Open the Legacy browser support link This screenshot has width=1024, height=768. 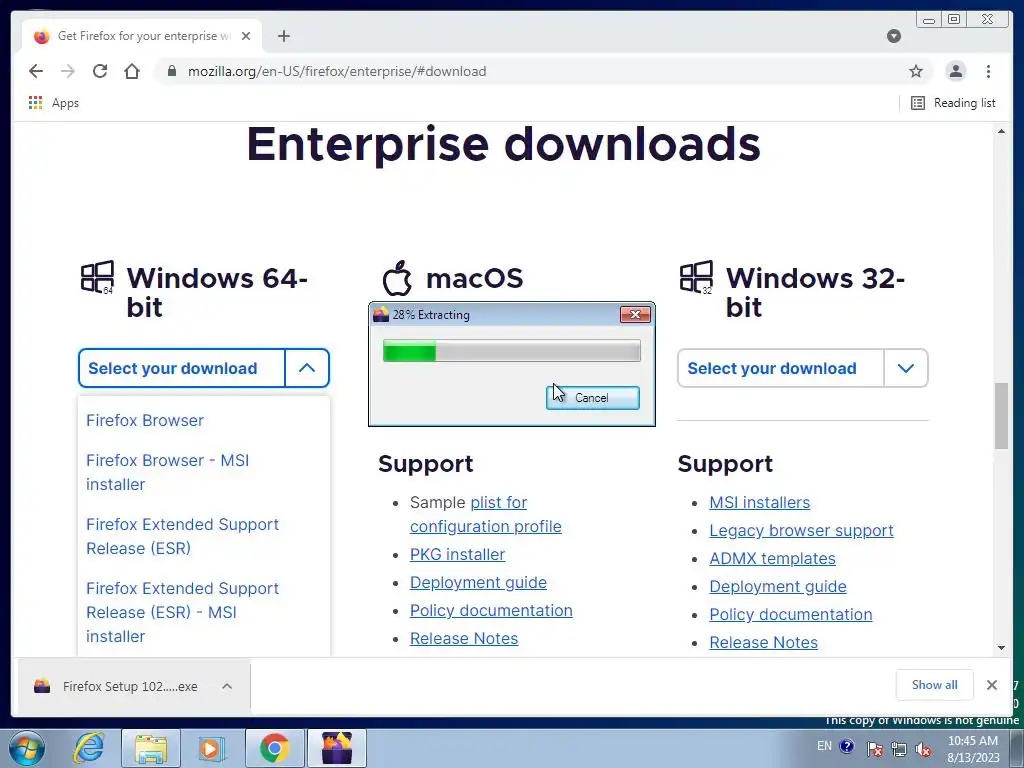801,530
